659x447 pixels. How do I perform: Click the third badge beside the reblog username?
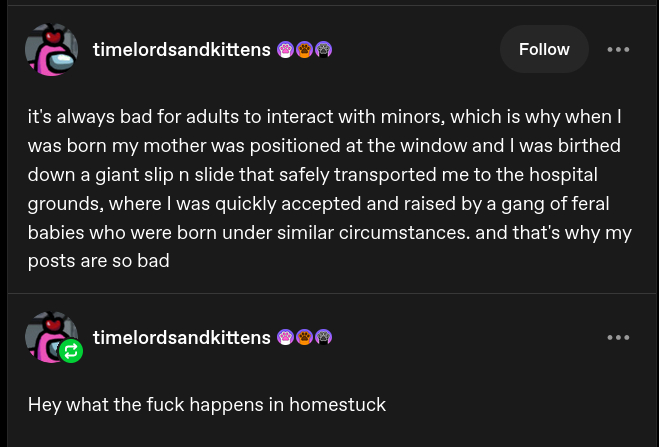(323, 337)
